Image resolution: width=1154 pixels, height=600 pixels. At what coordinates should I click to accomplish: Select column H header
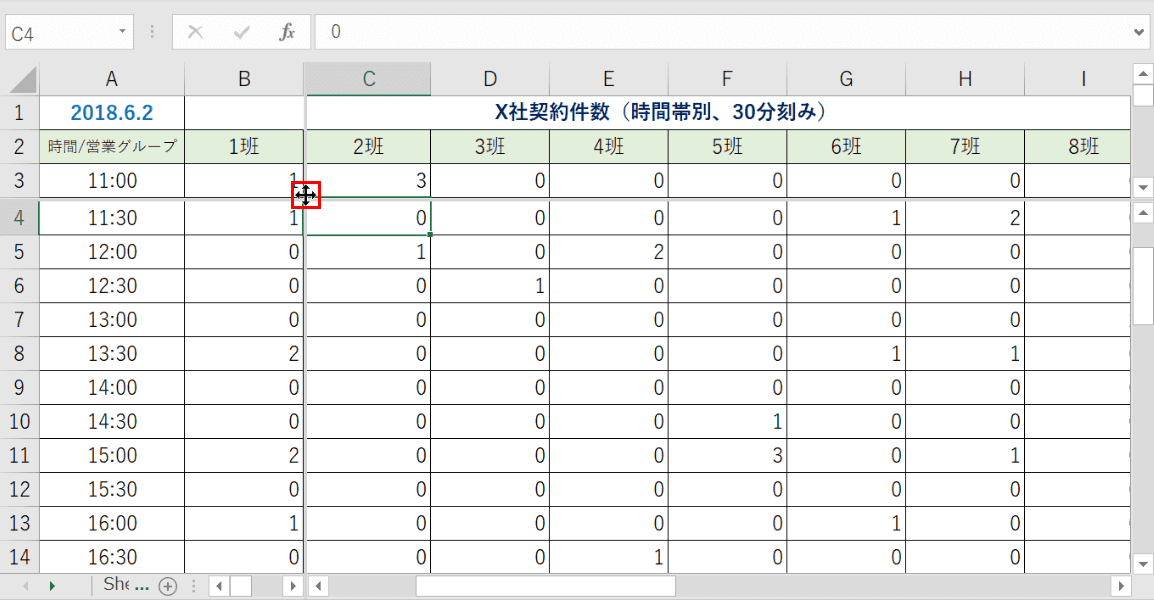tap(965, 79)
